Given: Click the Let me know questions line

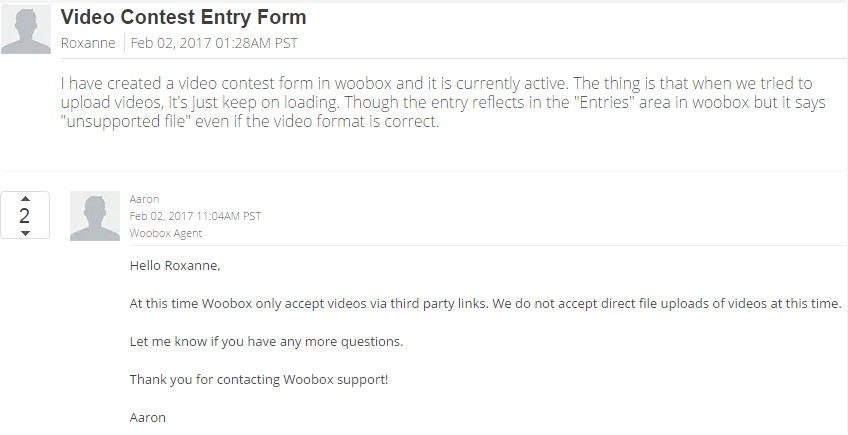Looking at the screenshot, I should [267, 342].
